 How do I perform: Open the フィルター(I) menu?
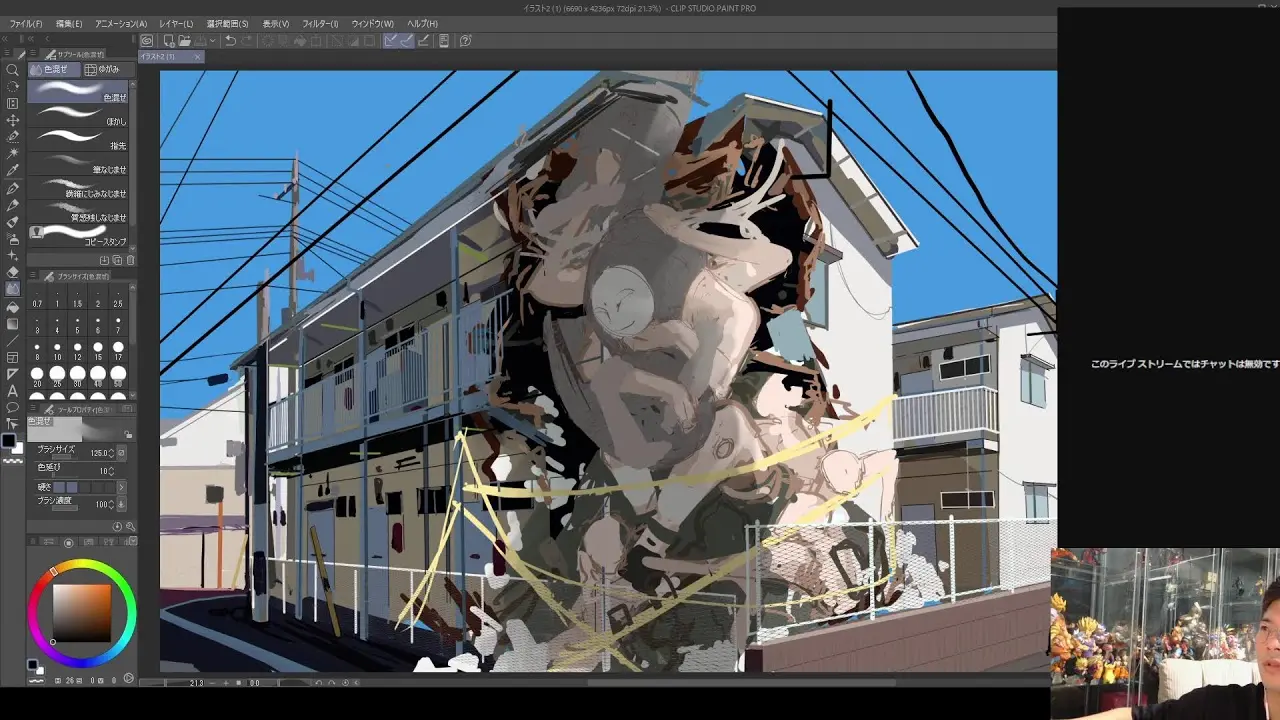[319, 23]
